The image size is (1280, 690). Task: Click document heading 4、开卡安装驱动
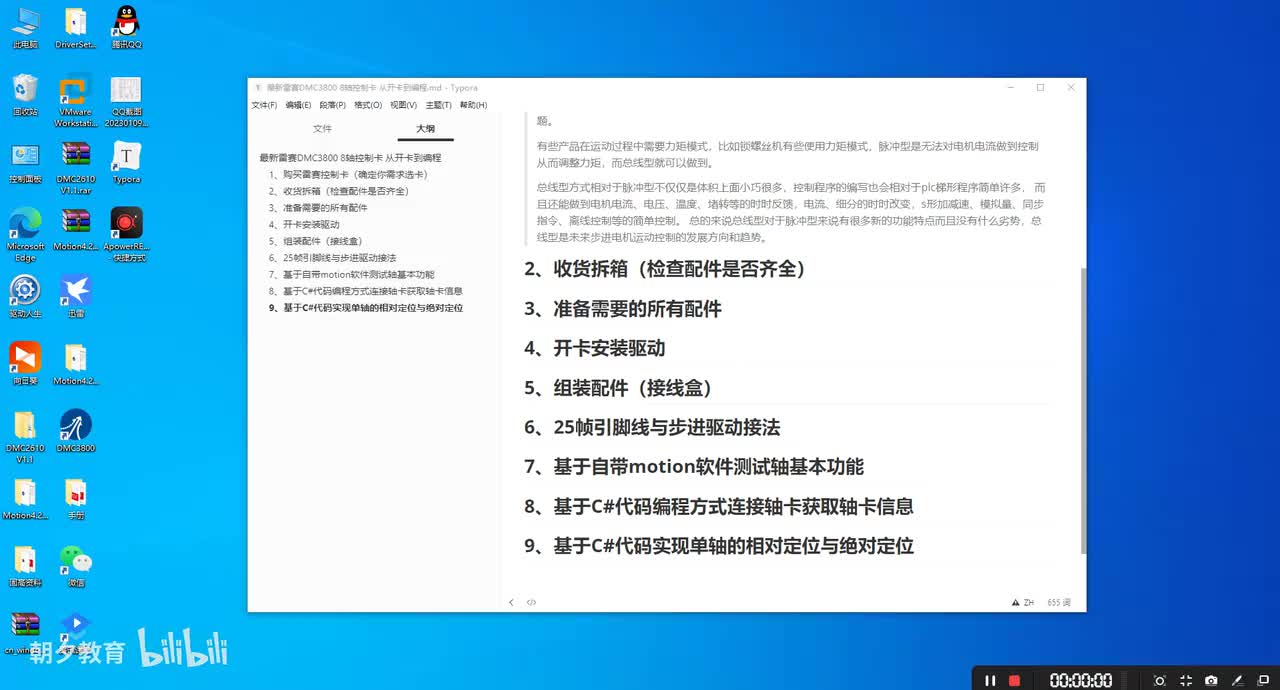pos(594,349)
